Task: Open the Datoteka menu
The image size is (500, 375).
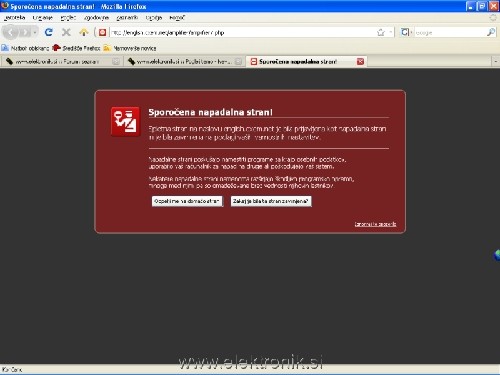Action: (14, 17)
